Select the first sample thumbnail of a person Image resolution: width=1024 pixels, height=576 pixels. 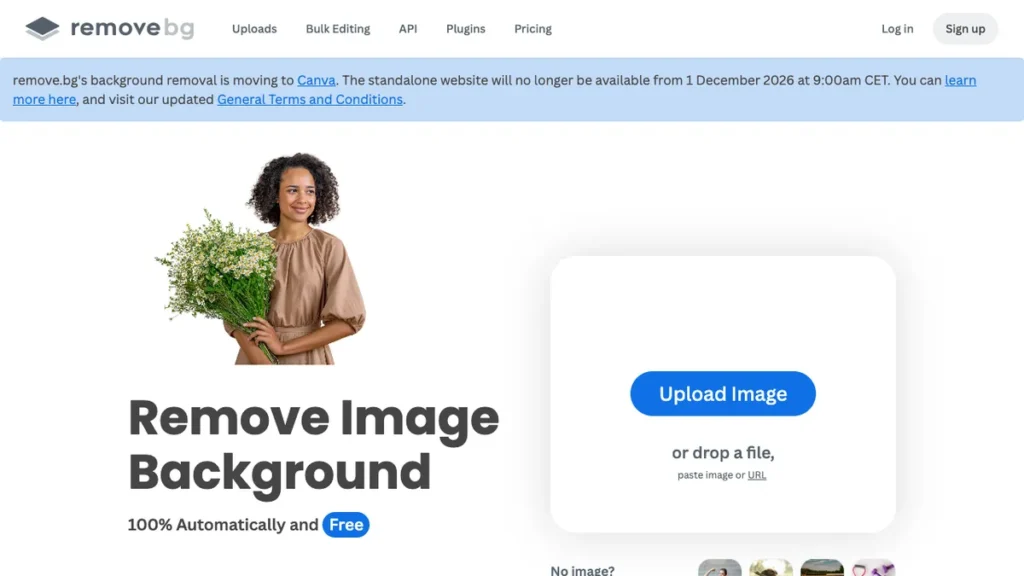(x=720, y=568)
